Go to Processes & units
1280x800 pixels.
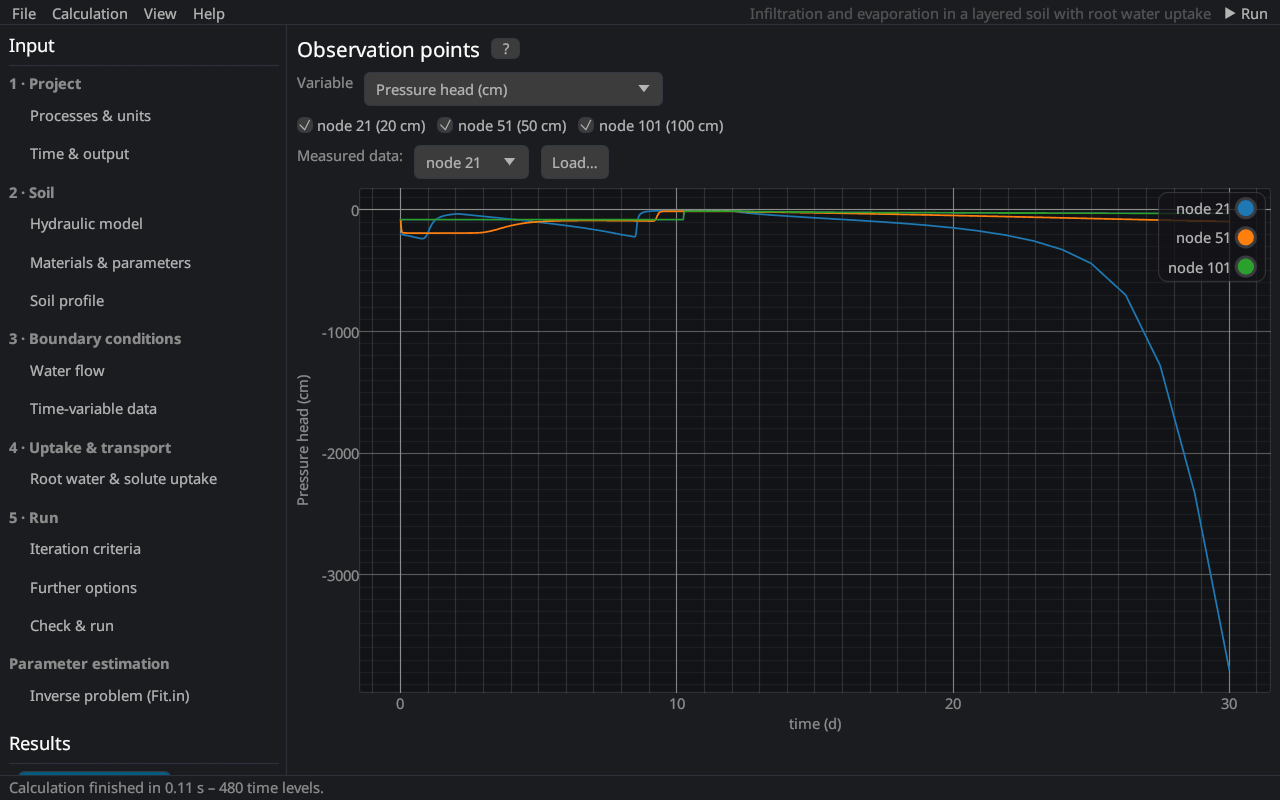click(x=90, y=116)
